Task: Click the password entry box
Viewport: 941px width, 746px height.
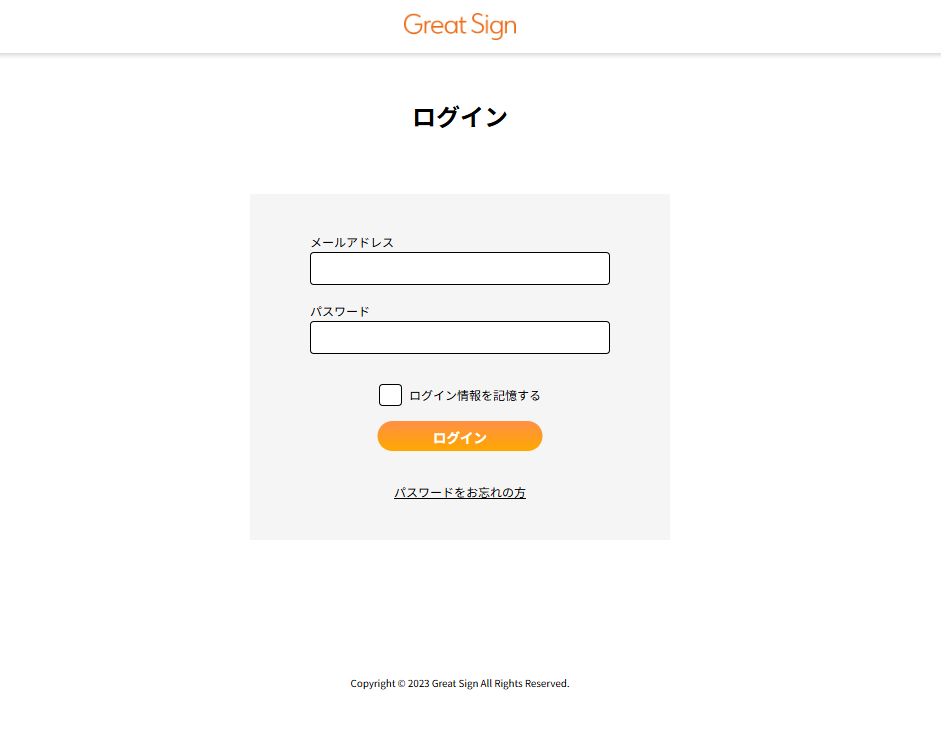Action: click(459, 337)
